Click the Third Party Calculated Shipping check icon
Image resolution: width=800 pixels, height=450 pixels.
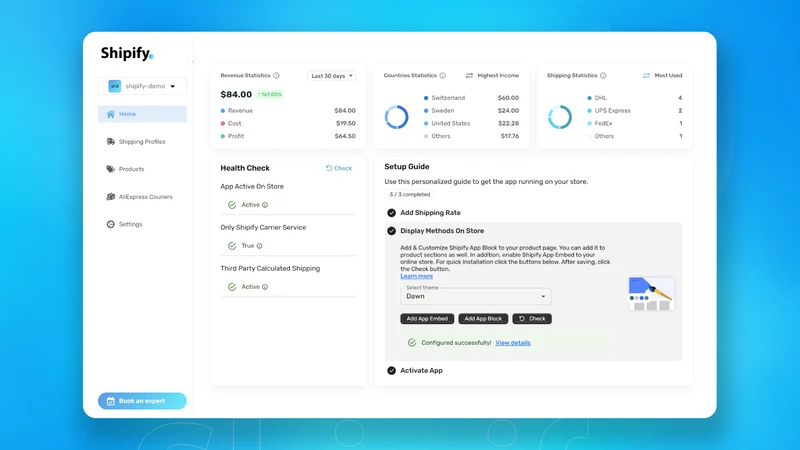tap(232, 287)
